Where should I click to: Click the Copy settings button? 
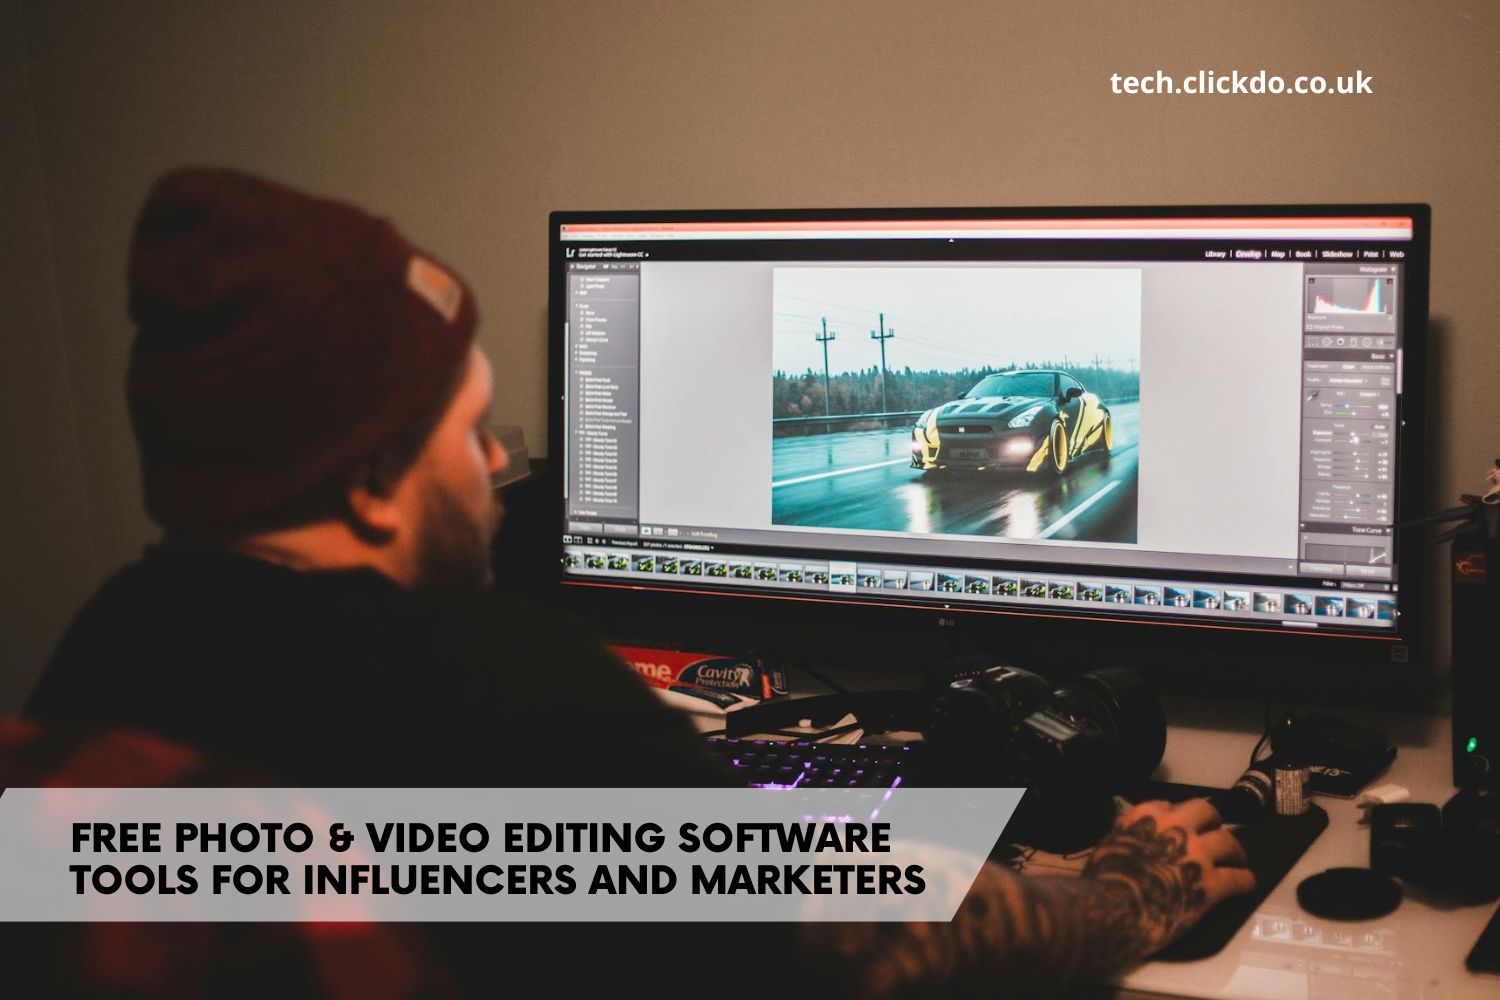(586, 528)
